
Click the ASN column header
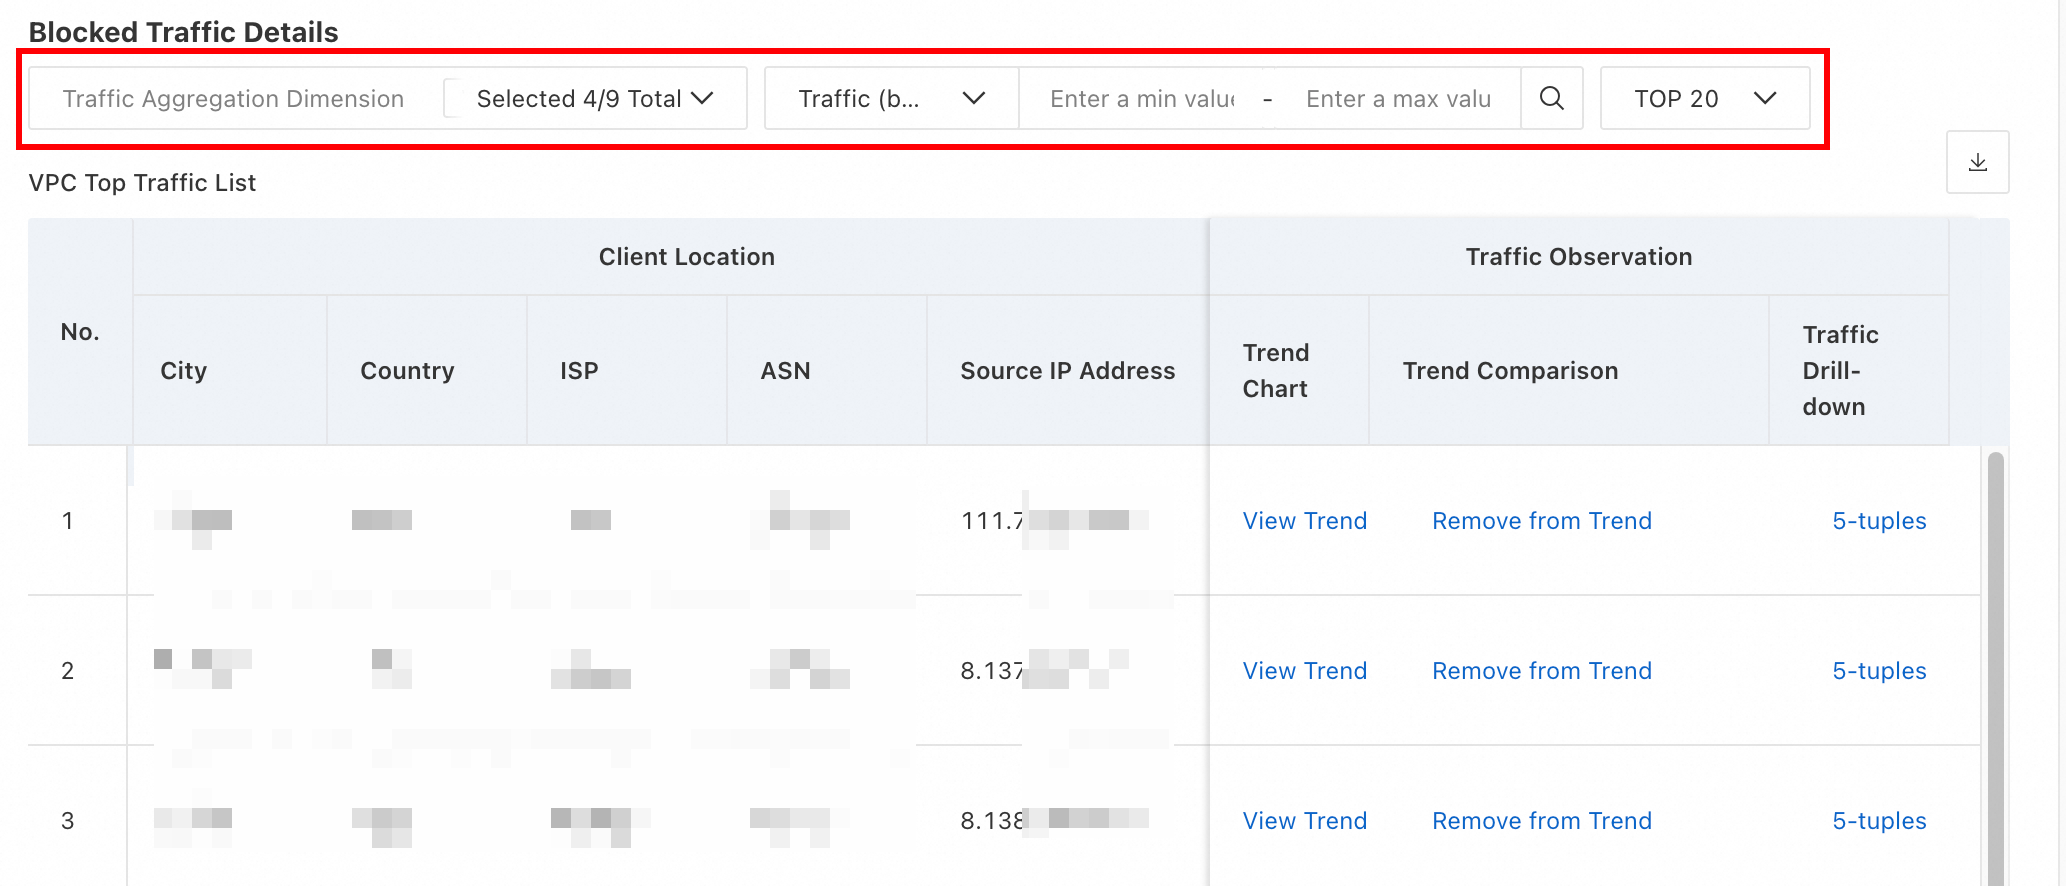(x=785, y=371)
